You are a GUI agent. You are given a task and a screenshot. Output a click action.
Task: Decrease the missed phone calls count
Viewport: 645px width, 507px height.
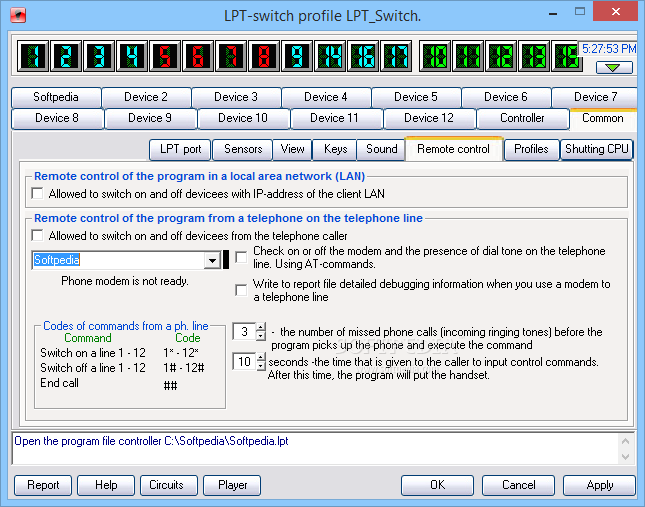[260, 336]
